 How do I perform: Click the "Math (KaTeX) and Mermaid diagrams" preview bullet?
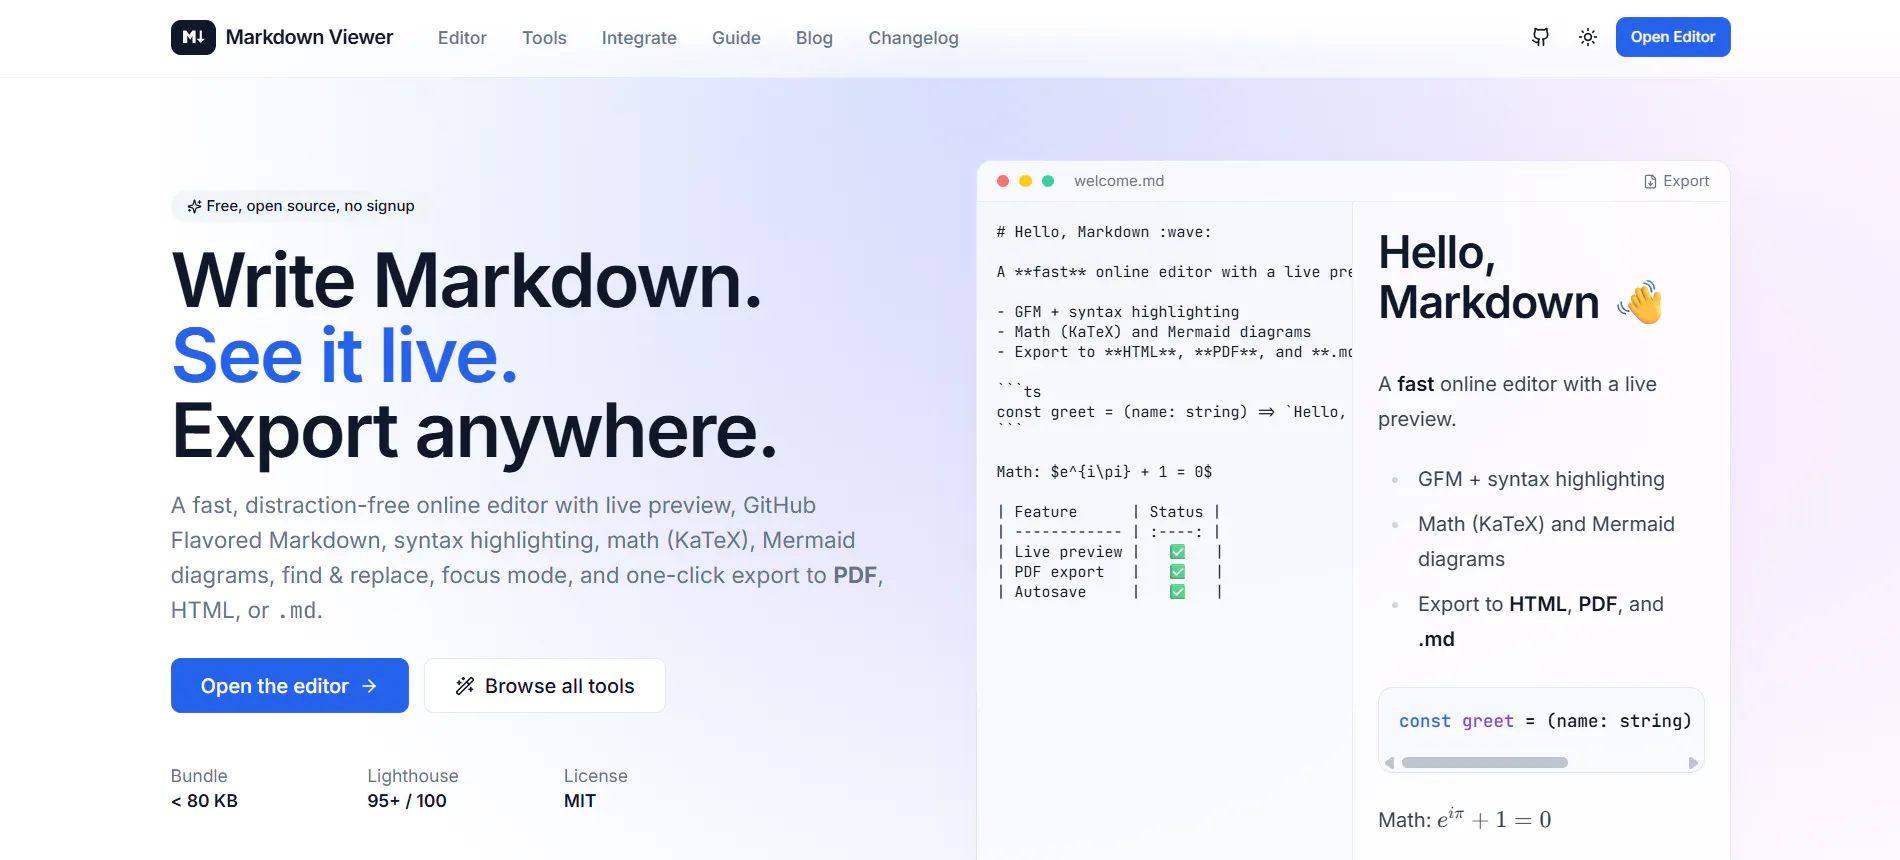pyautogui.click(x=1546, y=541)
